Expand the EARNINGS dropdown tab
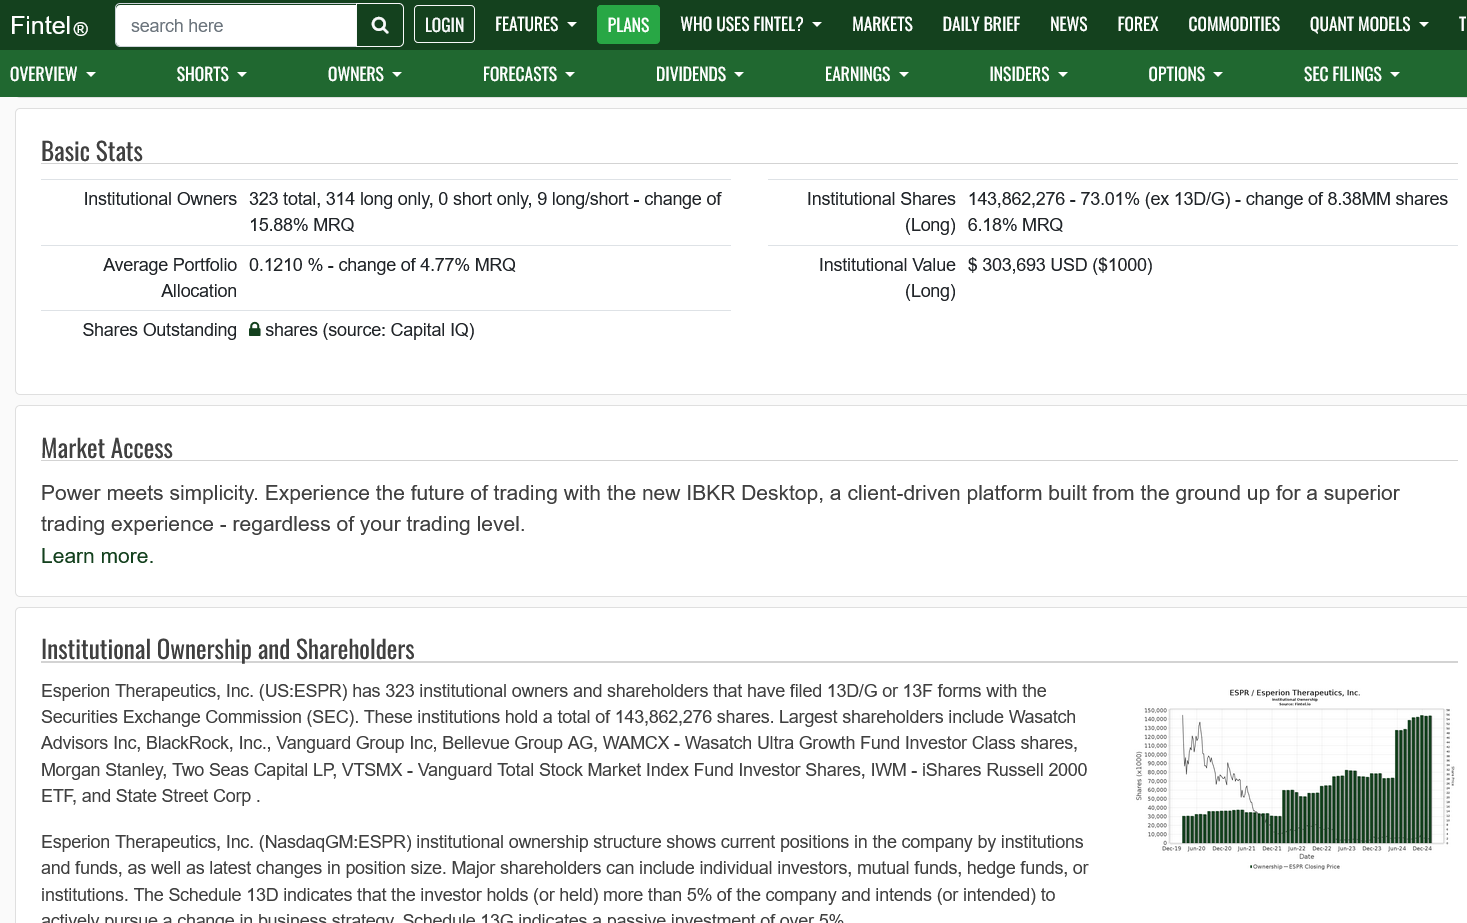1467x923 pixels. pyautogui.click(x=866, y=74)
